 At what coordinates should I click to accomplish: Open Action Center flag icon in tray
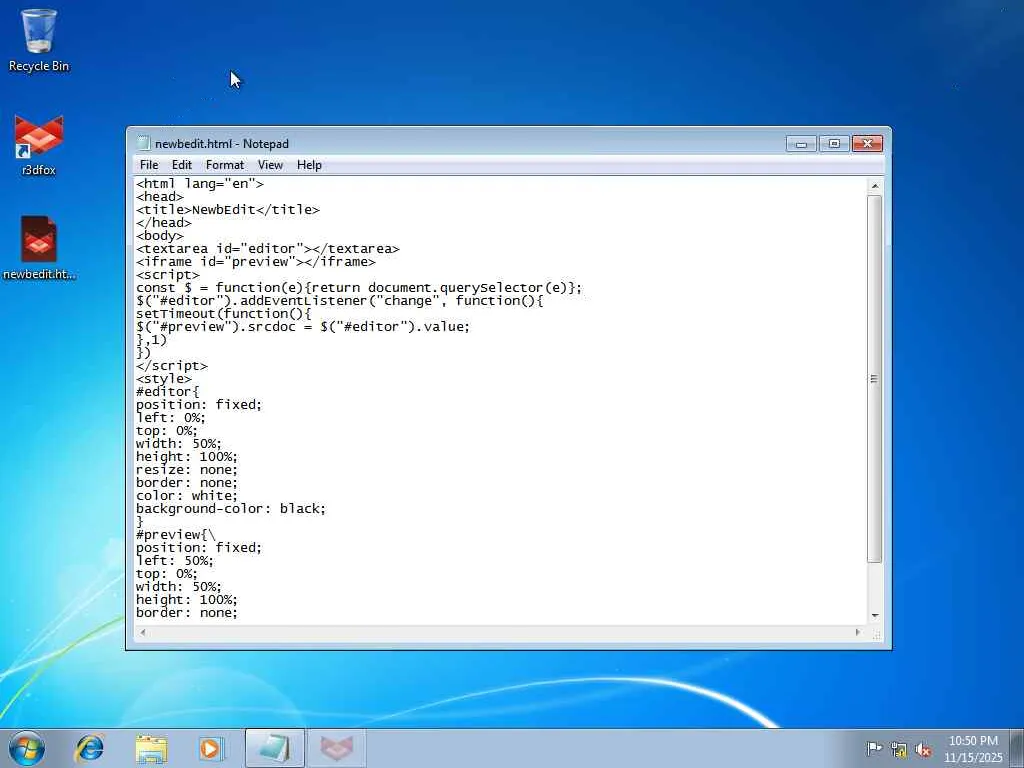[874, 749]
